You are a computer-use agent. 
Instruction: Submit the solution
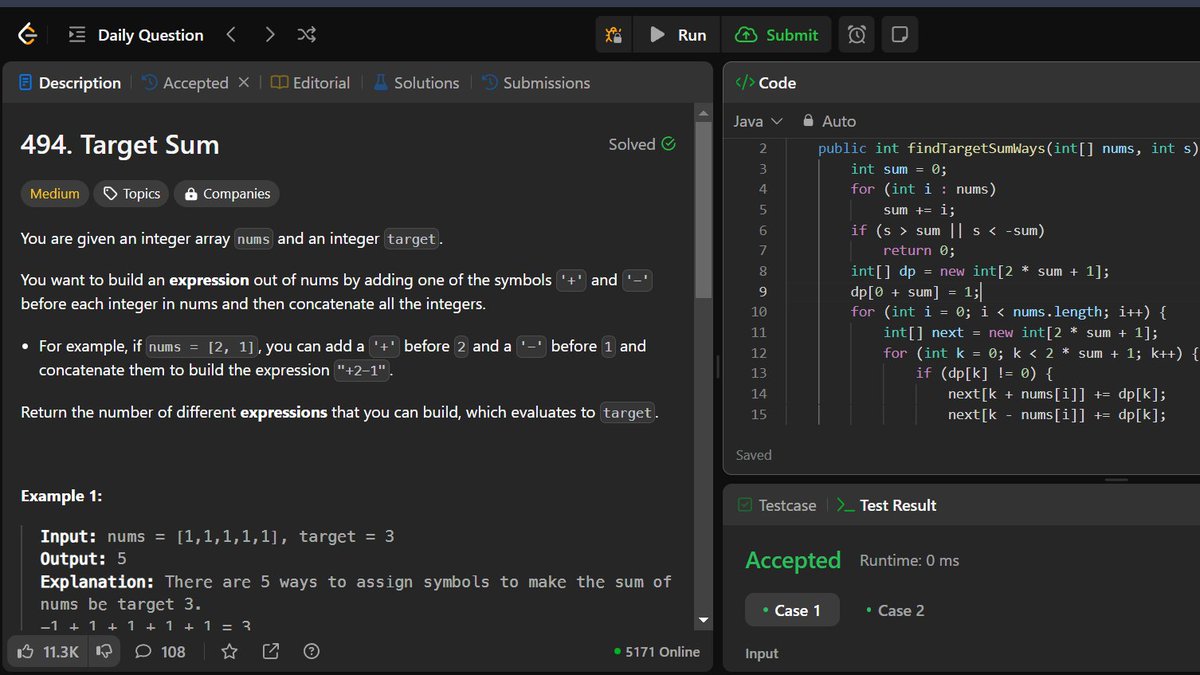click(776, 35)
